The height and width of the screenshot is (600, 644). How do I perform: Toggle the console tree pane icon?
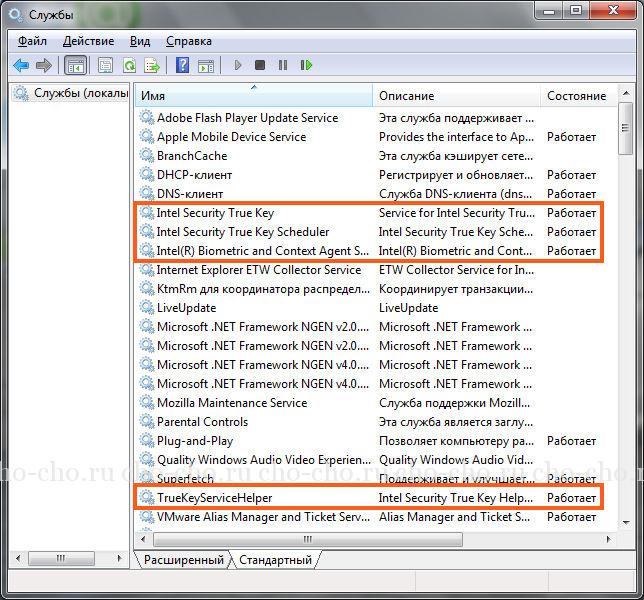tap(74, 65)
